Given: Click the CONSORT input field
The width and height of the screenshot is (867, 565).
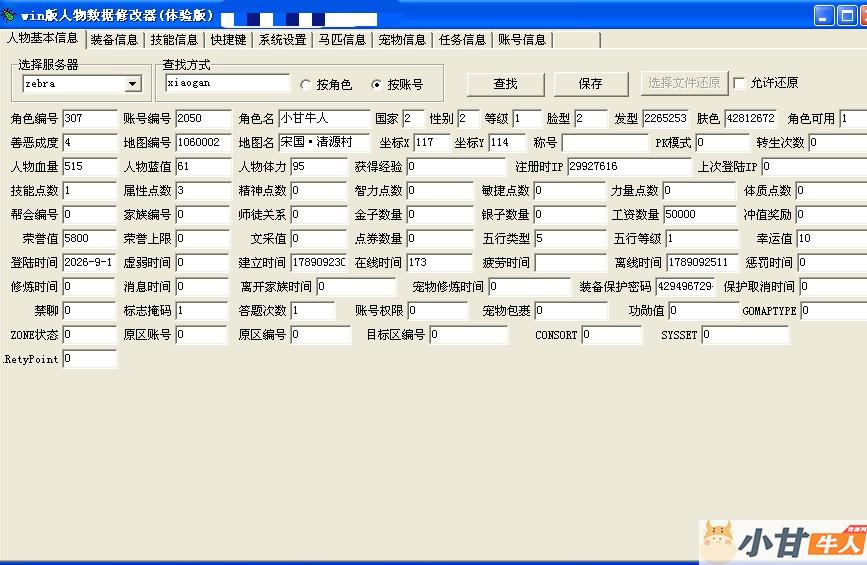Looking at the screenshot, I should tap(612, 335).
